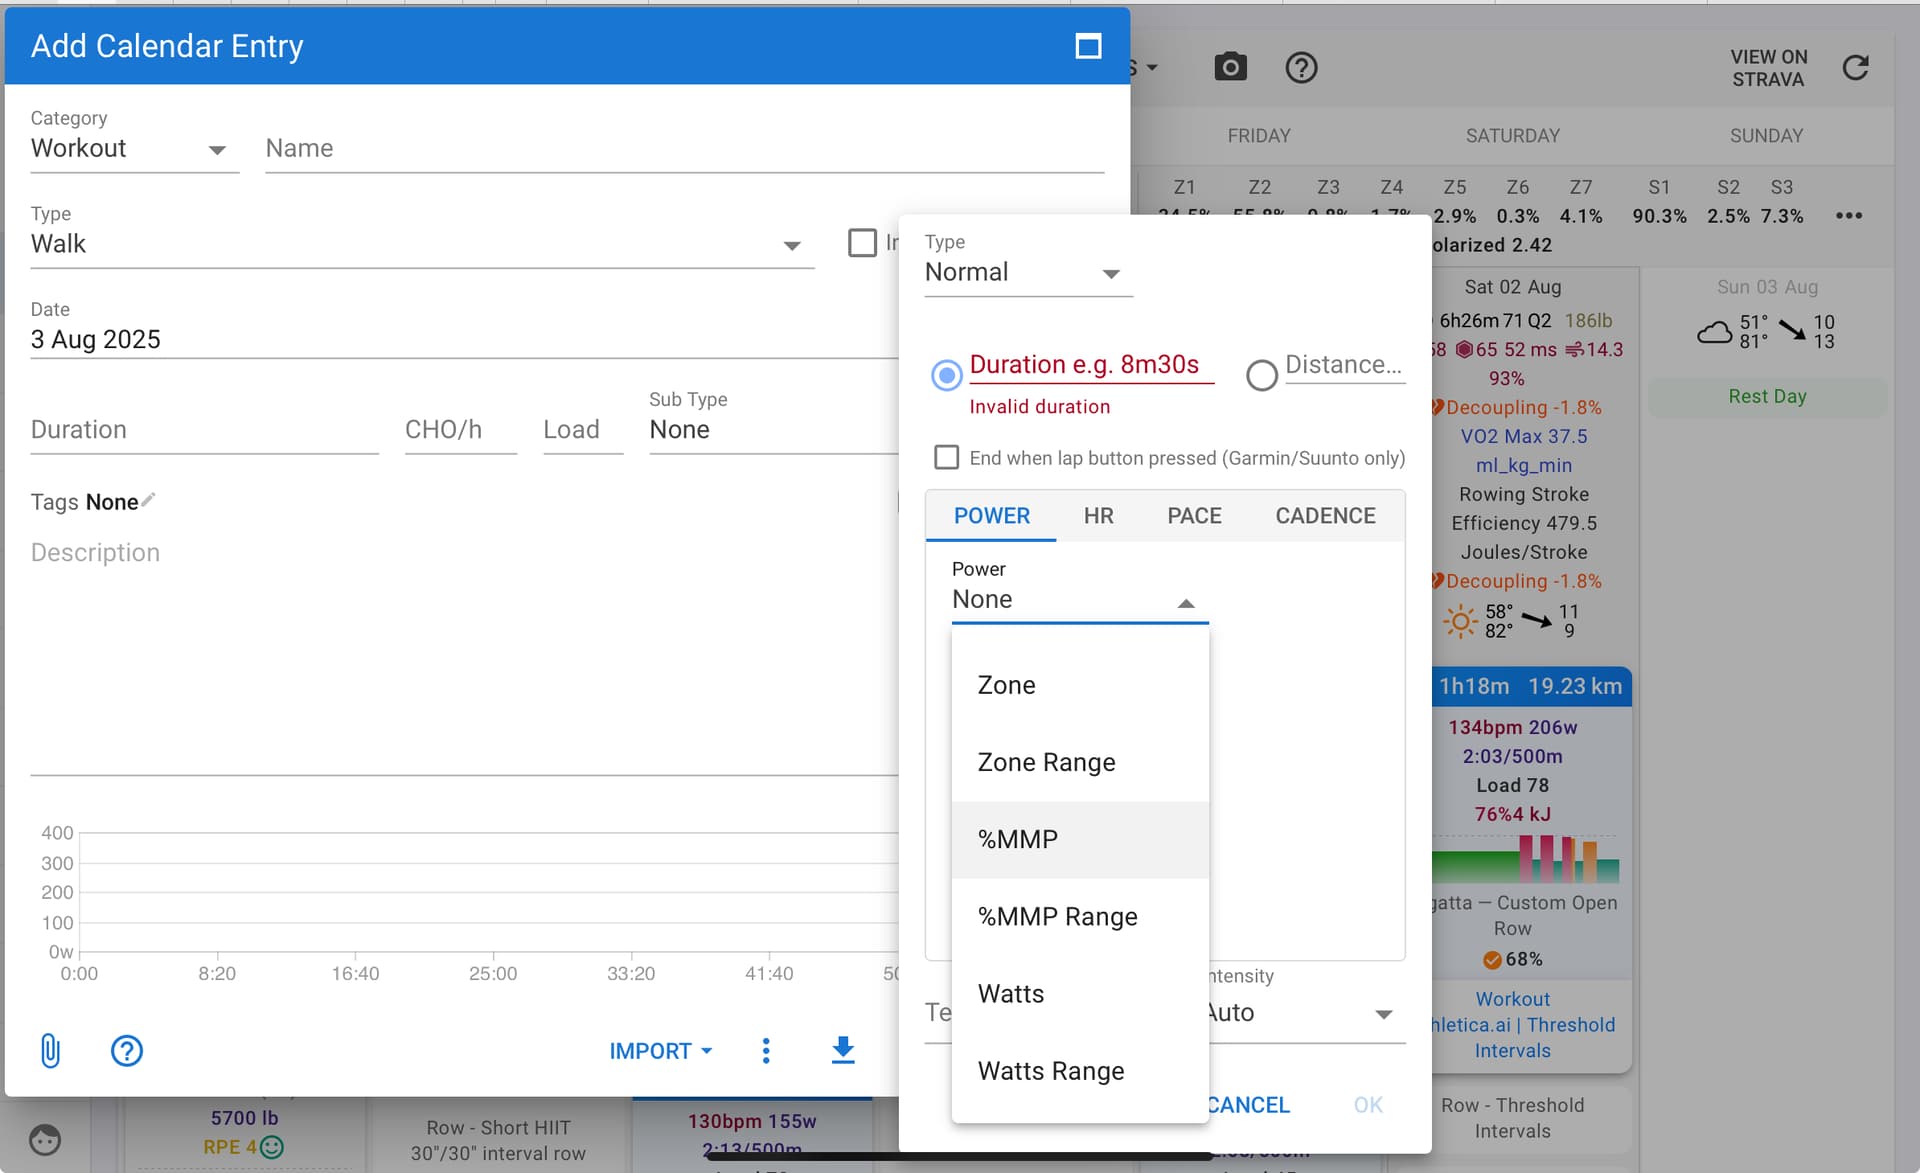Switch to the PACE tab
The width and height of the screenshot is (1920, 1173).
1194,516
